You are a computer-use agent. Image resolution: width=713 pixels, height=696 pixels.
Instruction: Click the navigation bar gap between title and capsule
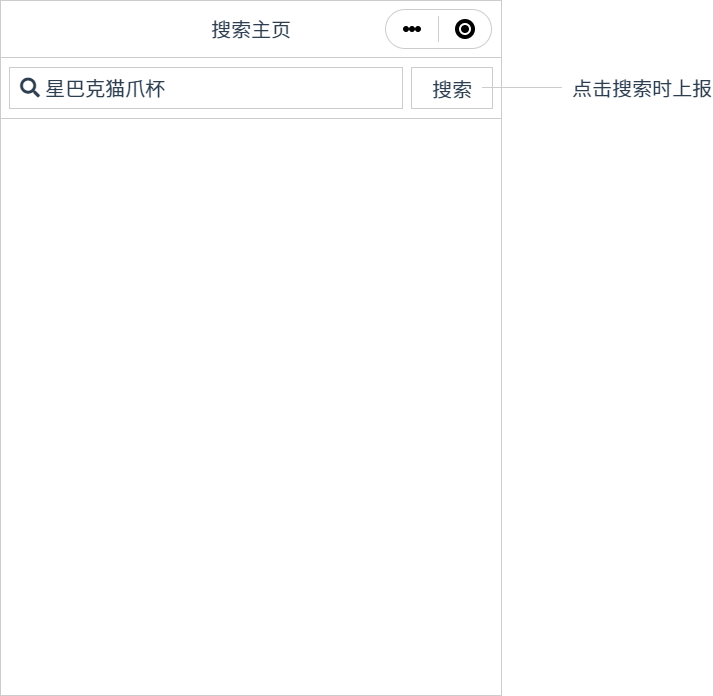(x=338, y=30)
